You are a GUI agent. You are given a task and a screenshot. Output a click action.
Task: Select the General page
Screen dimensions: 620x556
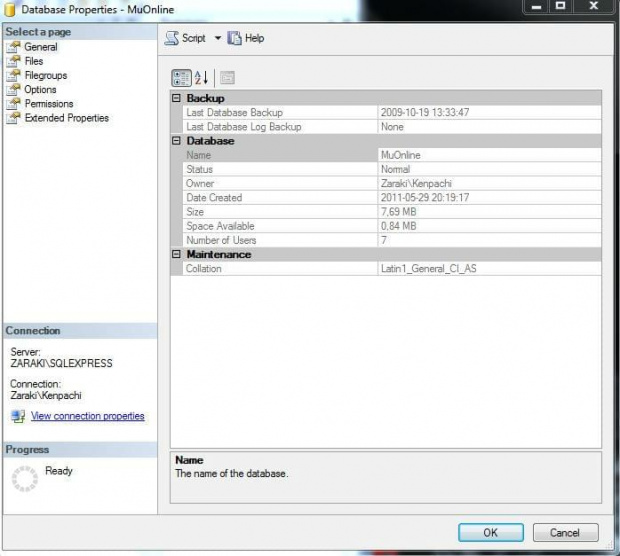click(x=40, y=47)
